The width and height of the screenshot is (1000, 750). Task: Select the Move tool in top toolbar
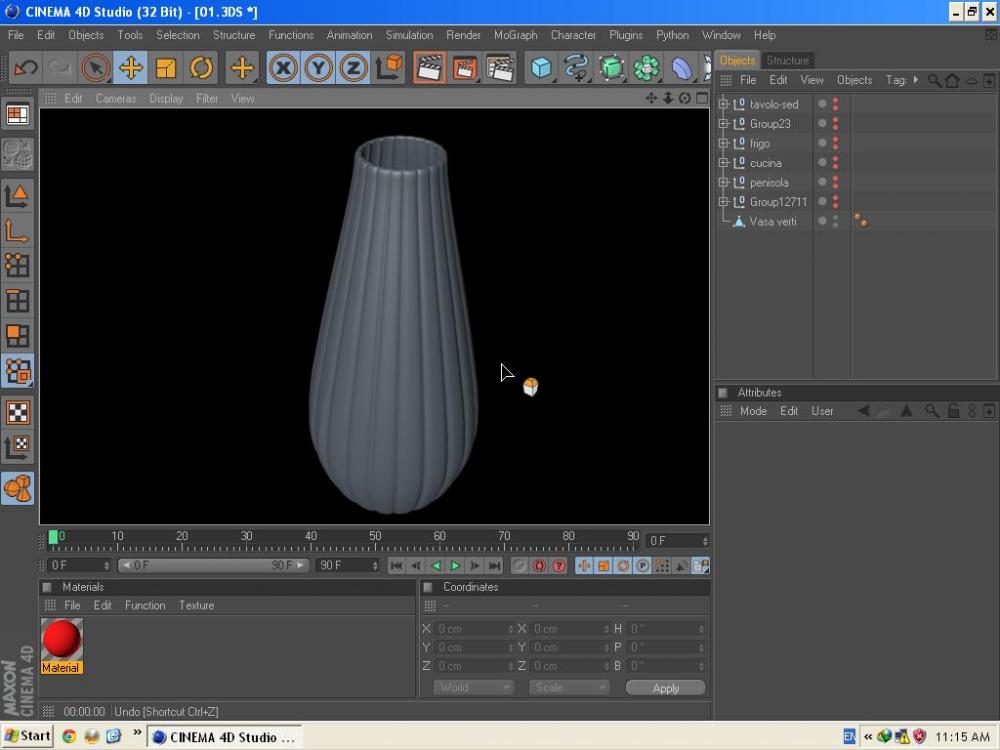click(130, 68)
